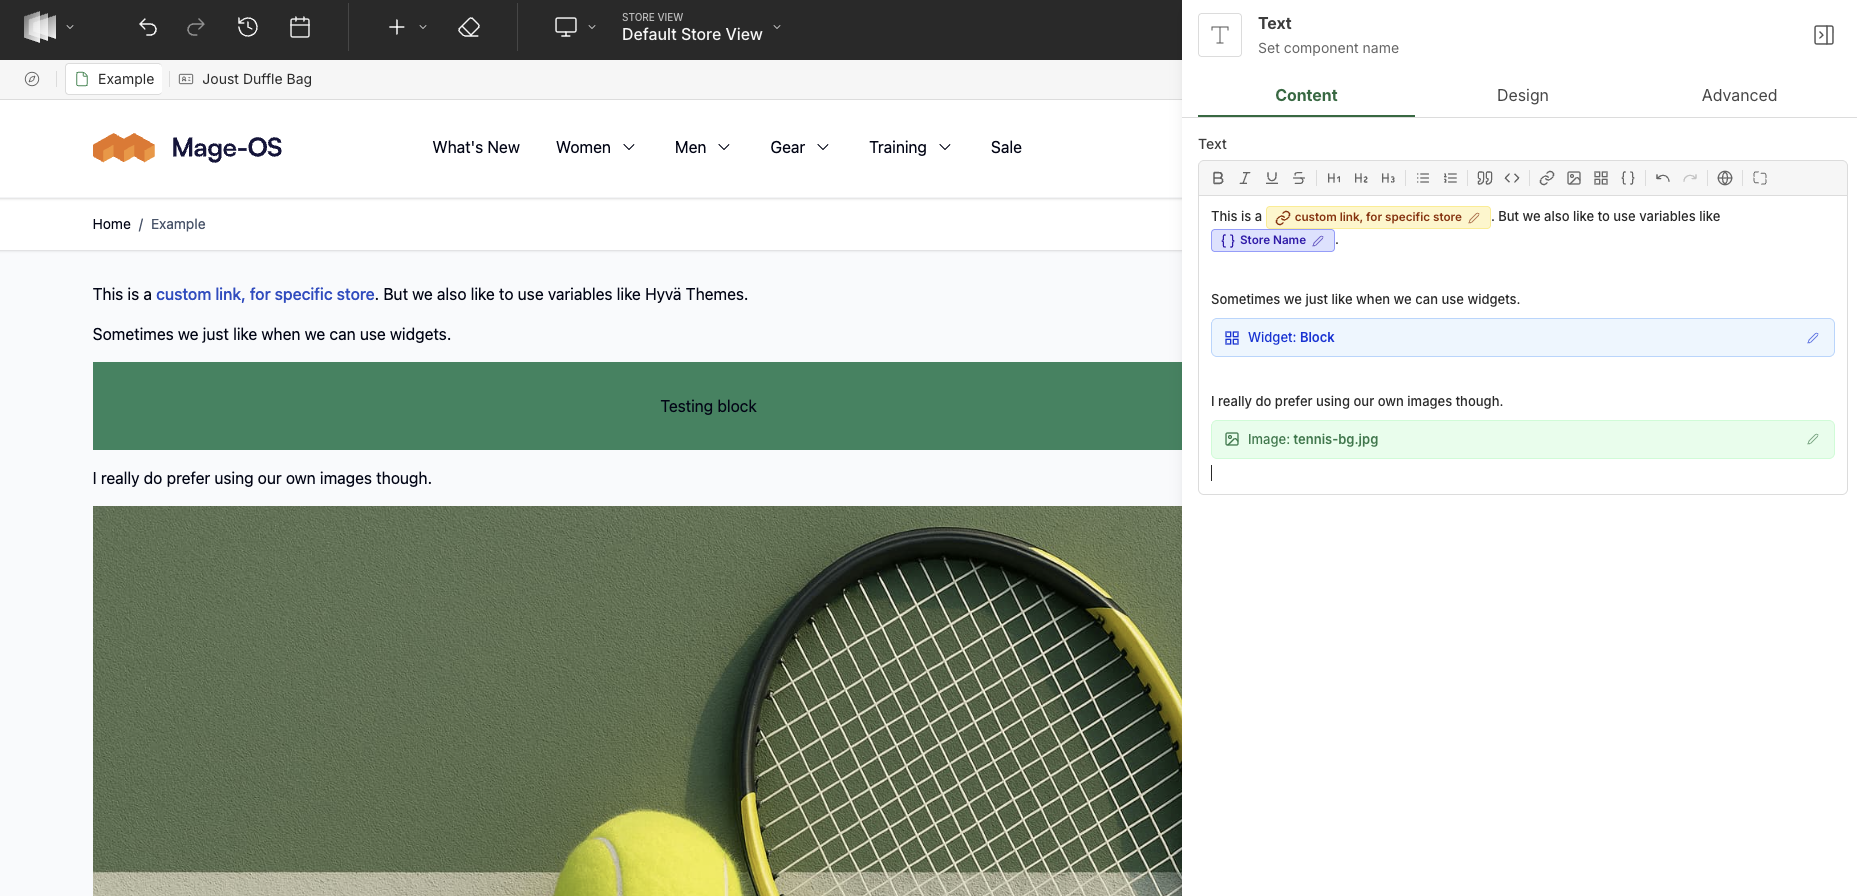The height and width of the screenshot is (896, 1857).
Task: Click the compass icon beside Example tab
Action: [x=32, y=79]
